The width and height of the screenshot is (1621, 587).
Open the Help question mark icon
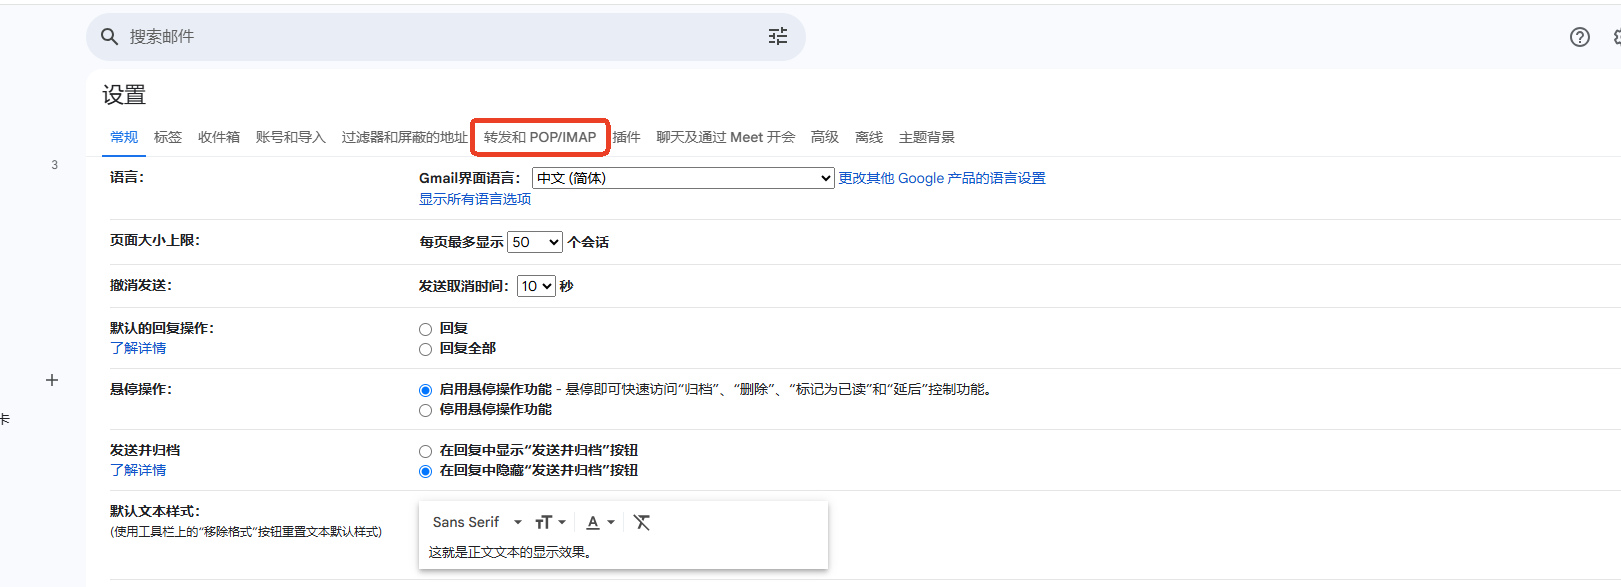(1579, 37)
